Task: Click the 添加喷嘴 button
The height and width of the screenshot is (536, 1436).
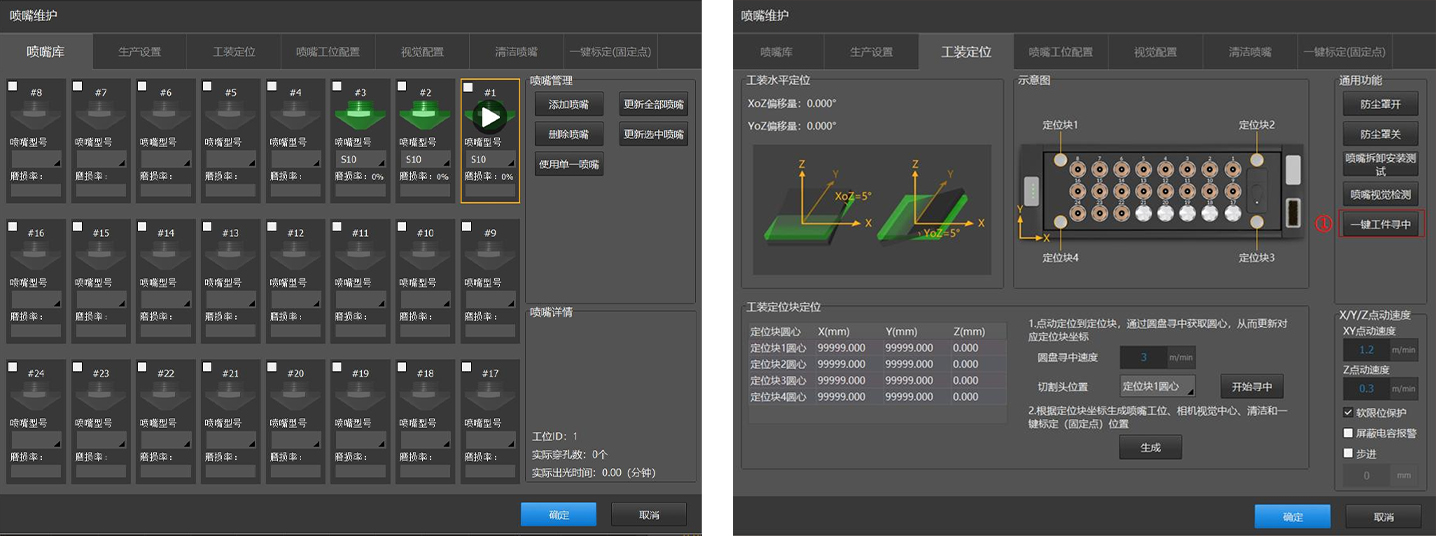Action: coord(569,103)
